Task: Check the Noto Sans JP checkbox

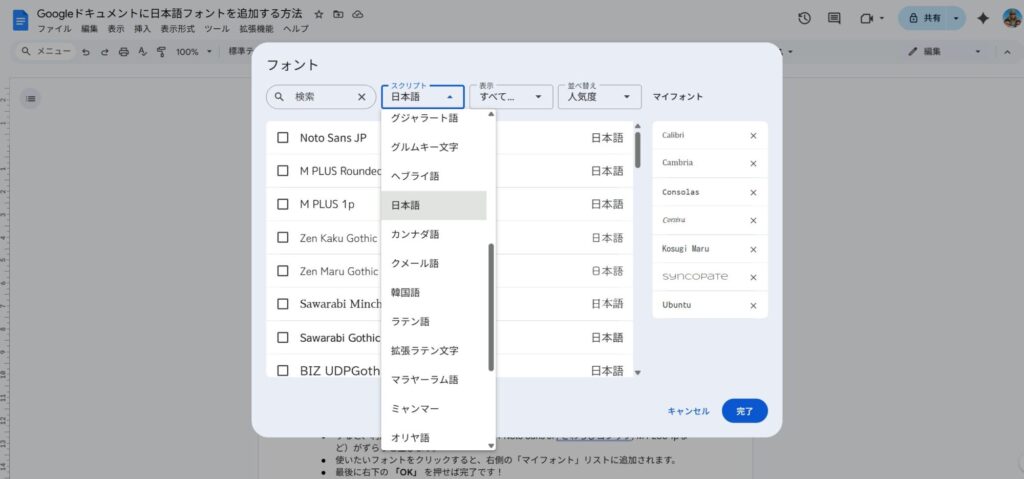Action: pyautogui.click(x=283, y=138)
